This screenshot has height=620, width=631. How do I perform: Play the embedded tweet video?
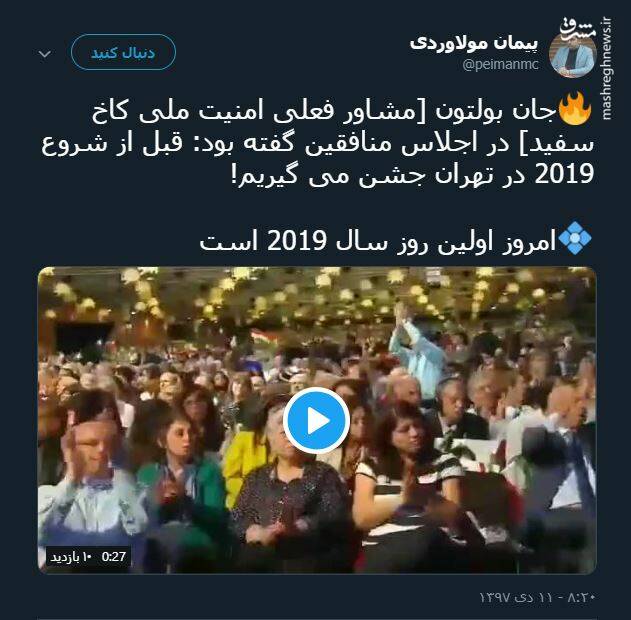click(x=316, y=420)
